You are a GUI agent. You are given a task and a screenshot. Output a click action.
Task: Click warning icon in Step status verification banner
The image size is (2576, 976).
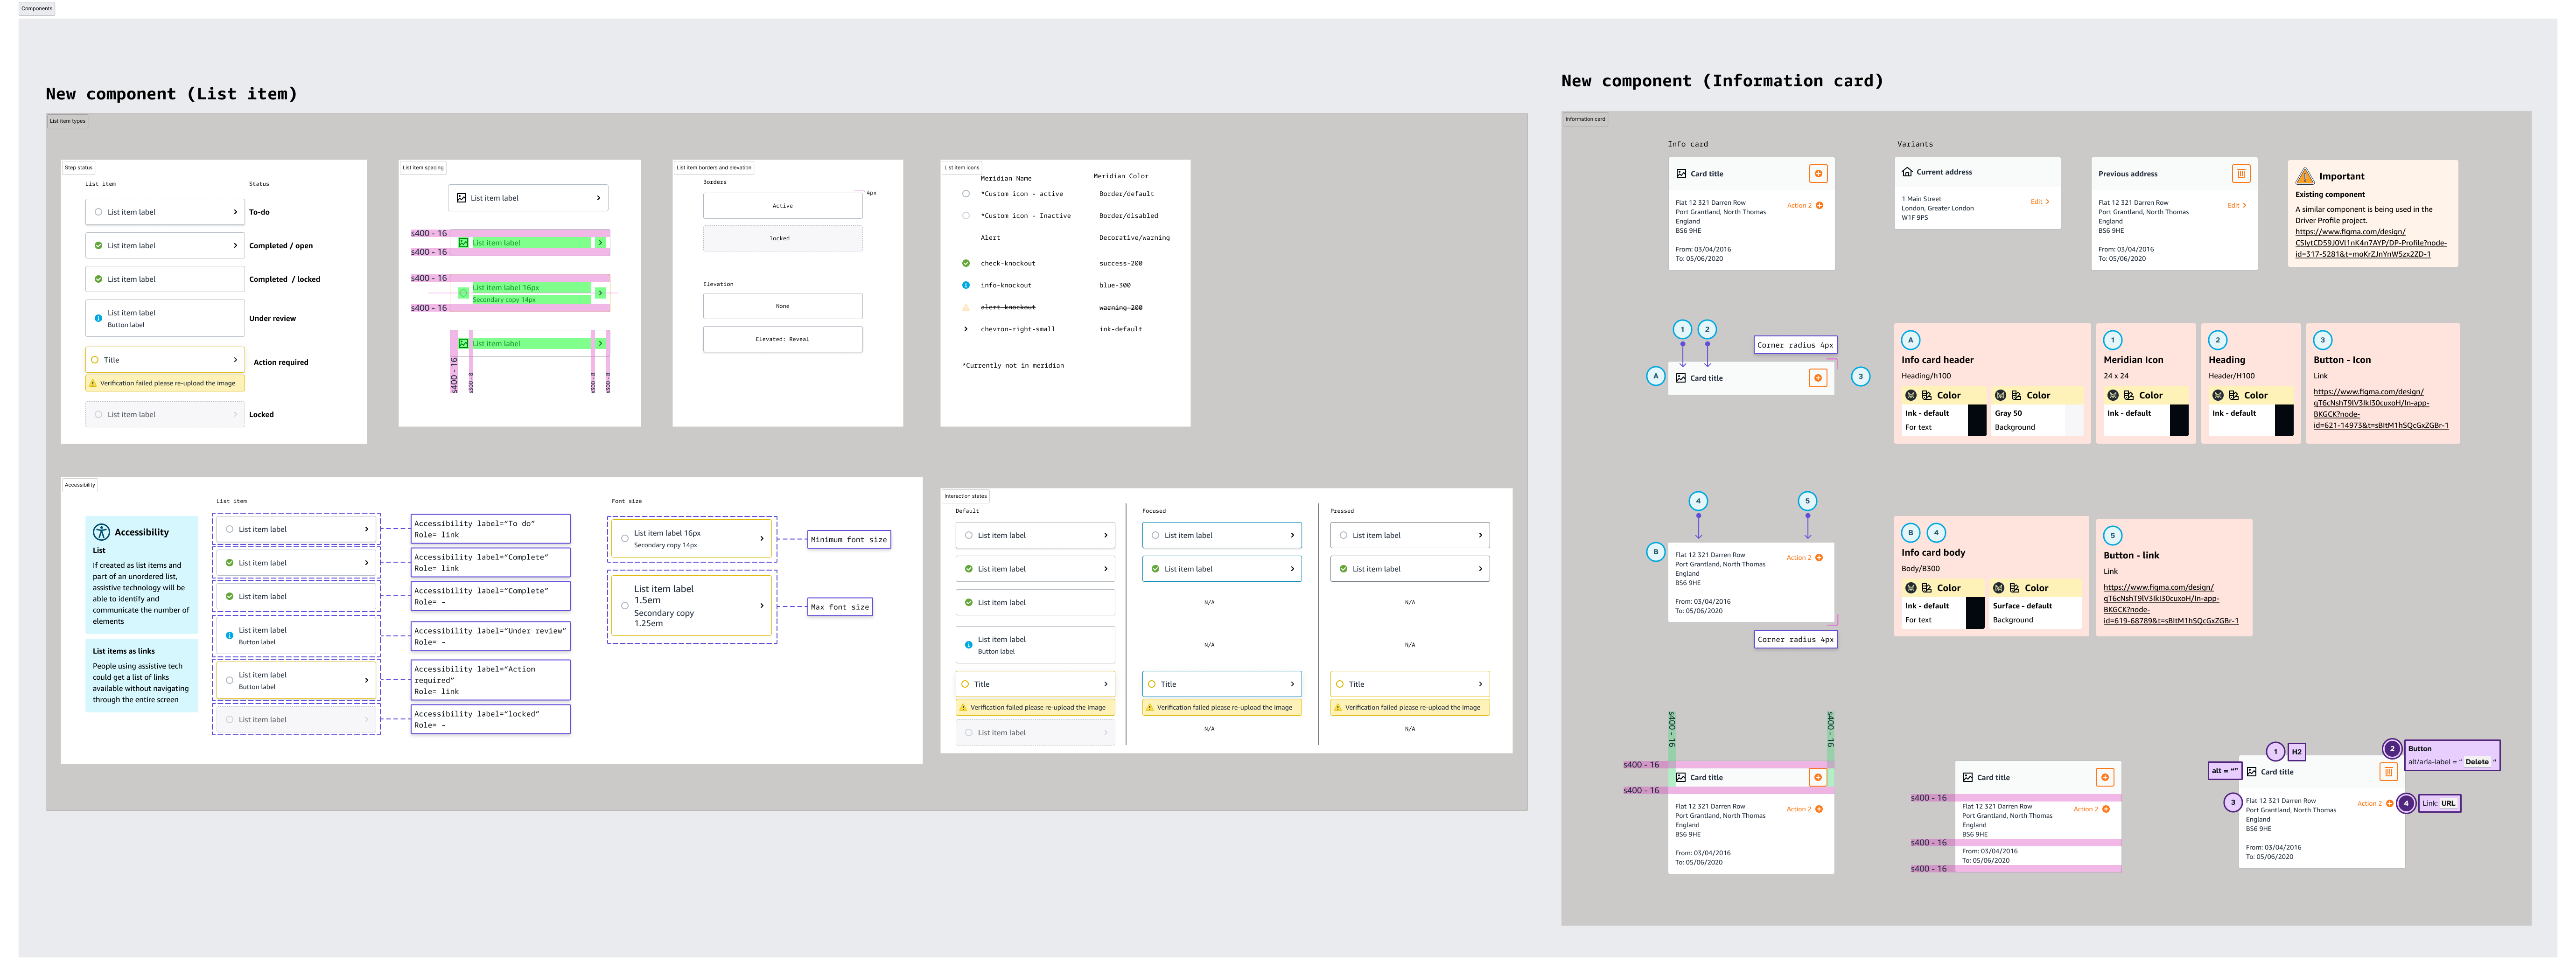coord(93,383)
